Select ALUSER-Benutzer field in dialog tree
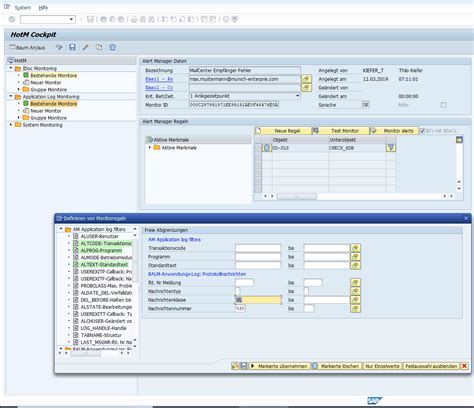The width and height of the screenshot is (474, 408). 99,236
